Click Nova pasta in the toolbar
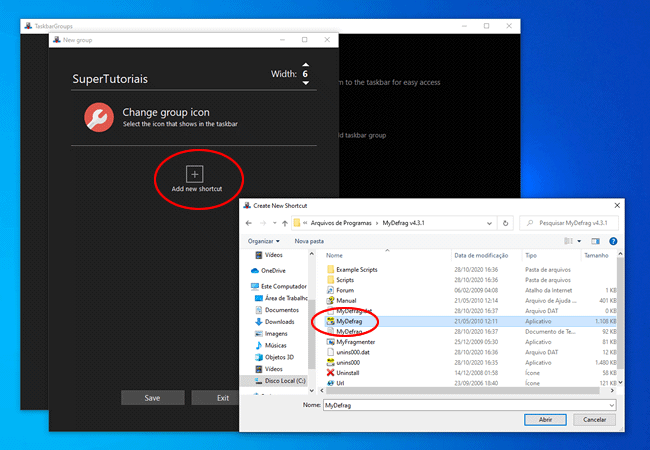This screenshot has width=650, height=450. (309, 241)
